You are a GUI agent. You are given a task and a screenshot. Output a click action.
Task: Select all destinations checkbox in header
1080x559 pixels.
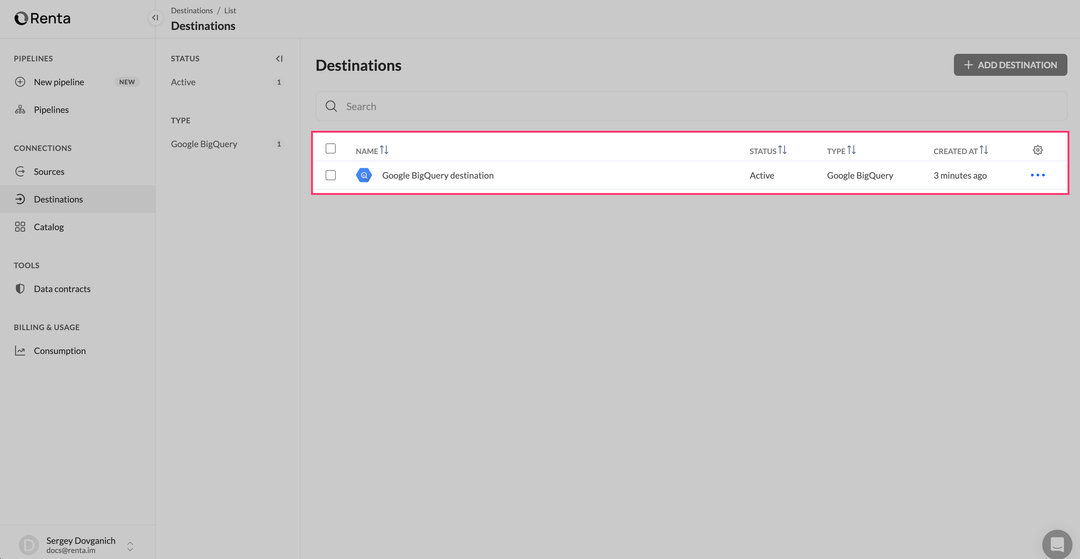(x=331, y=149)
